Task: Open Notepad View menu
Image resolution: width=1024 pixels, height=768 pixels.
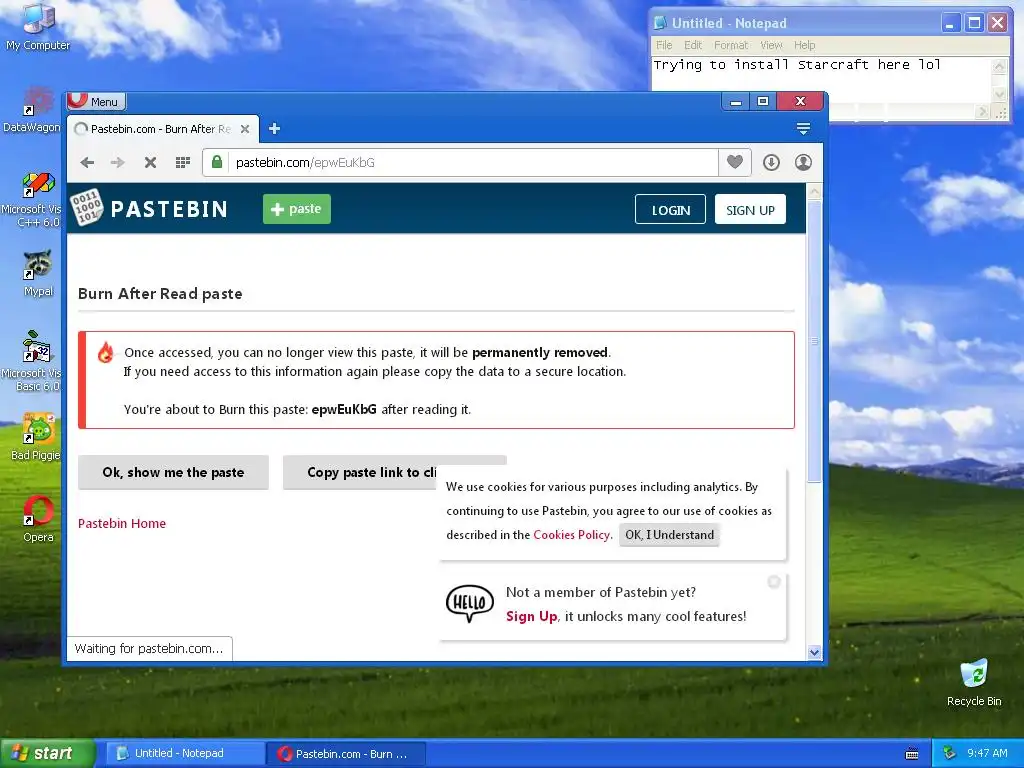Action: [771, 45]
